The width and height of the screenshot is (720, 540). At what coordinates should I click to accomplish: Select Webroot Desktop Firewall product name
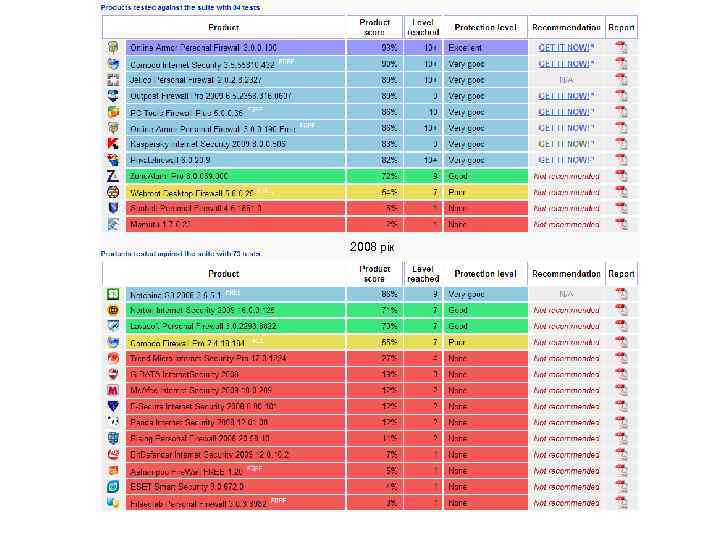click(191, 193)
